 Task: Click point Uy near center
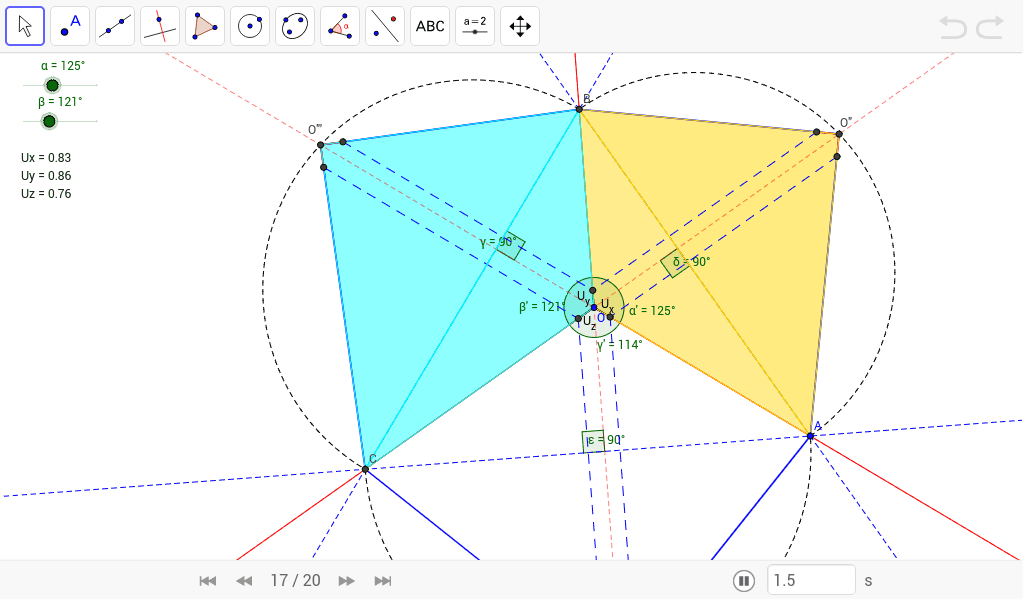592,291
